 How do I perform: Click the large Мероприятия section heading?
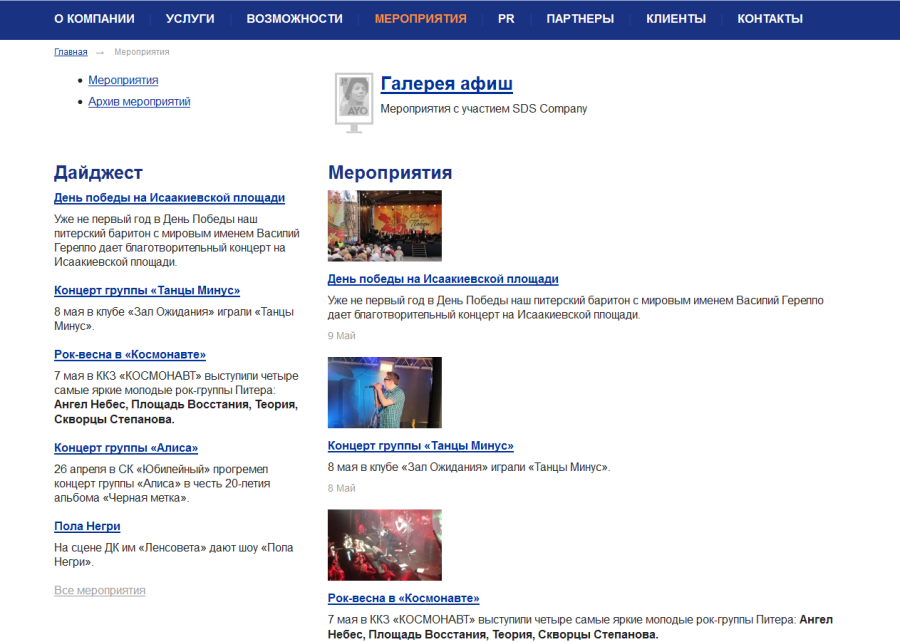pos(390,173)
